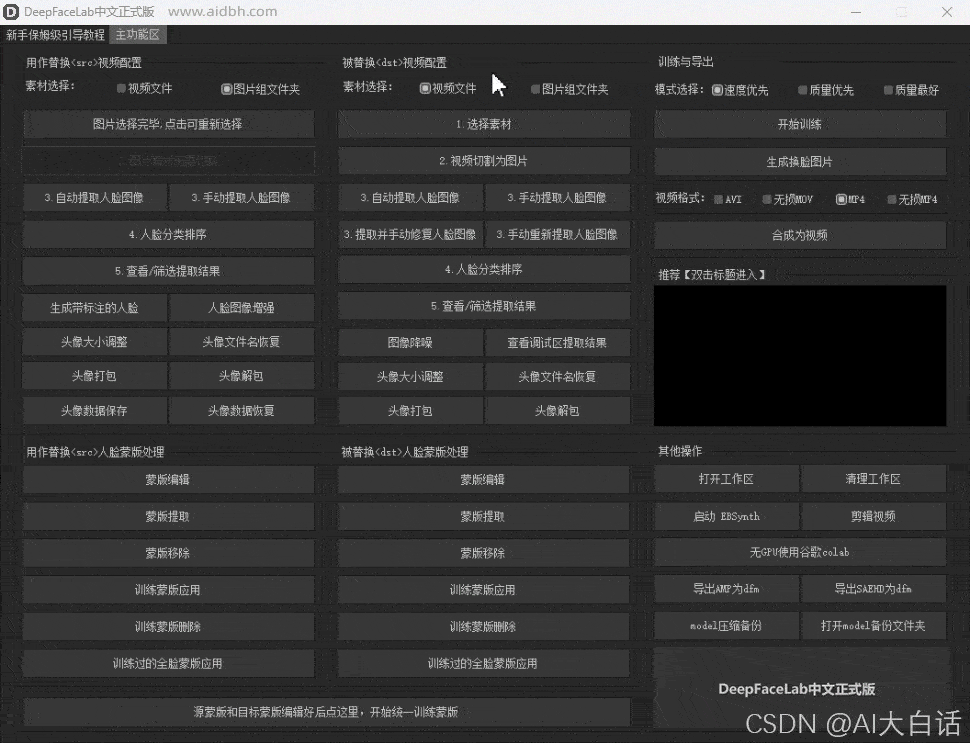Click dst 5.查看/筛选提取结果 button
This screenshot has width=970, height=743.
coord(484,306)
